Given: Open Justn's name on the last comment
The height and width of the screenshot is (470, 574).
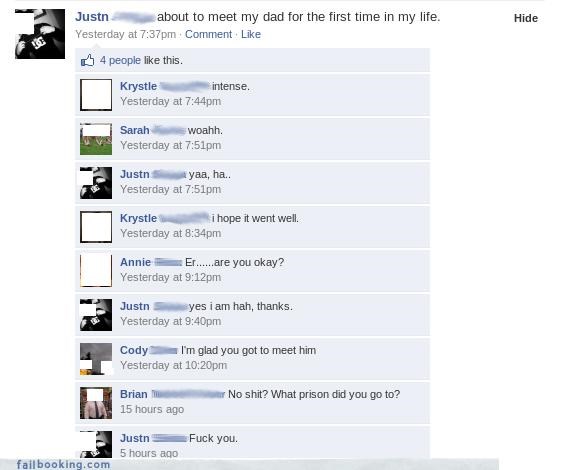Looking at the screenshot, I should coord(134,438).
